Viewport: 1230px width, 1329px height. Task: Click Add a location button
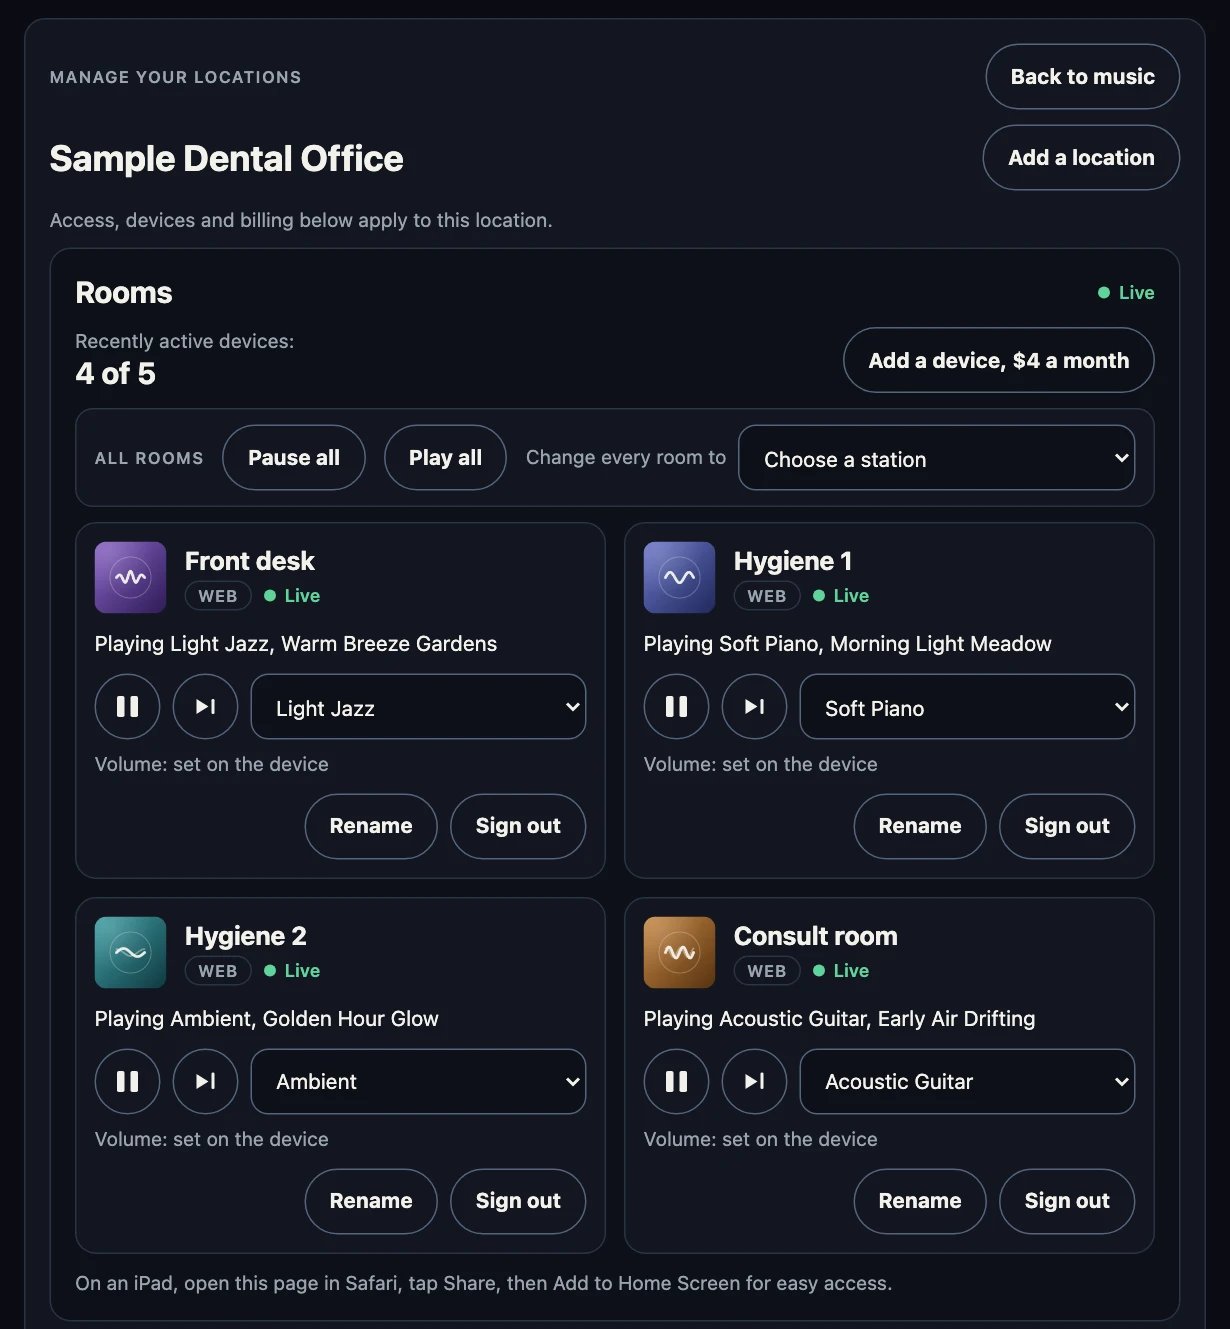tap(1081, 158)
